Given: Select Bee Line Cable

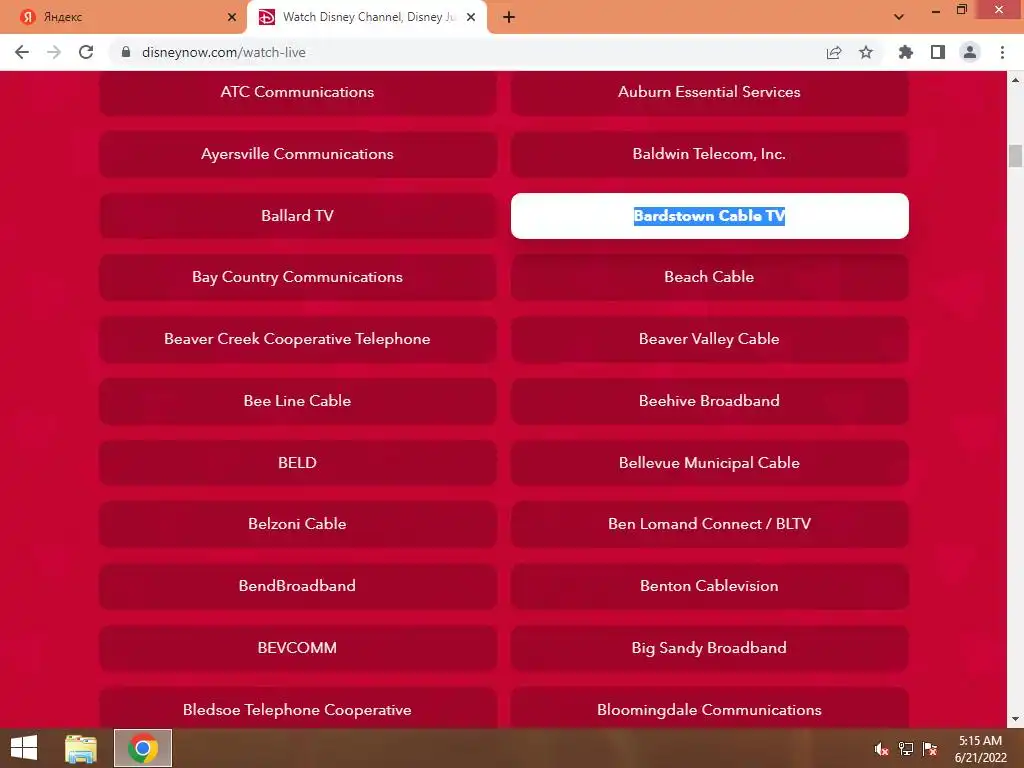Looking at the screenshot, I should tap(298, 401).
